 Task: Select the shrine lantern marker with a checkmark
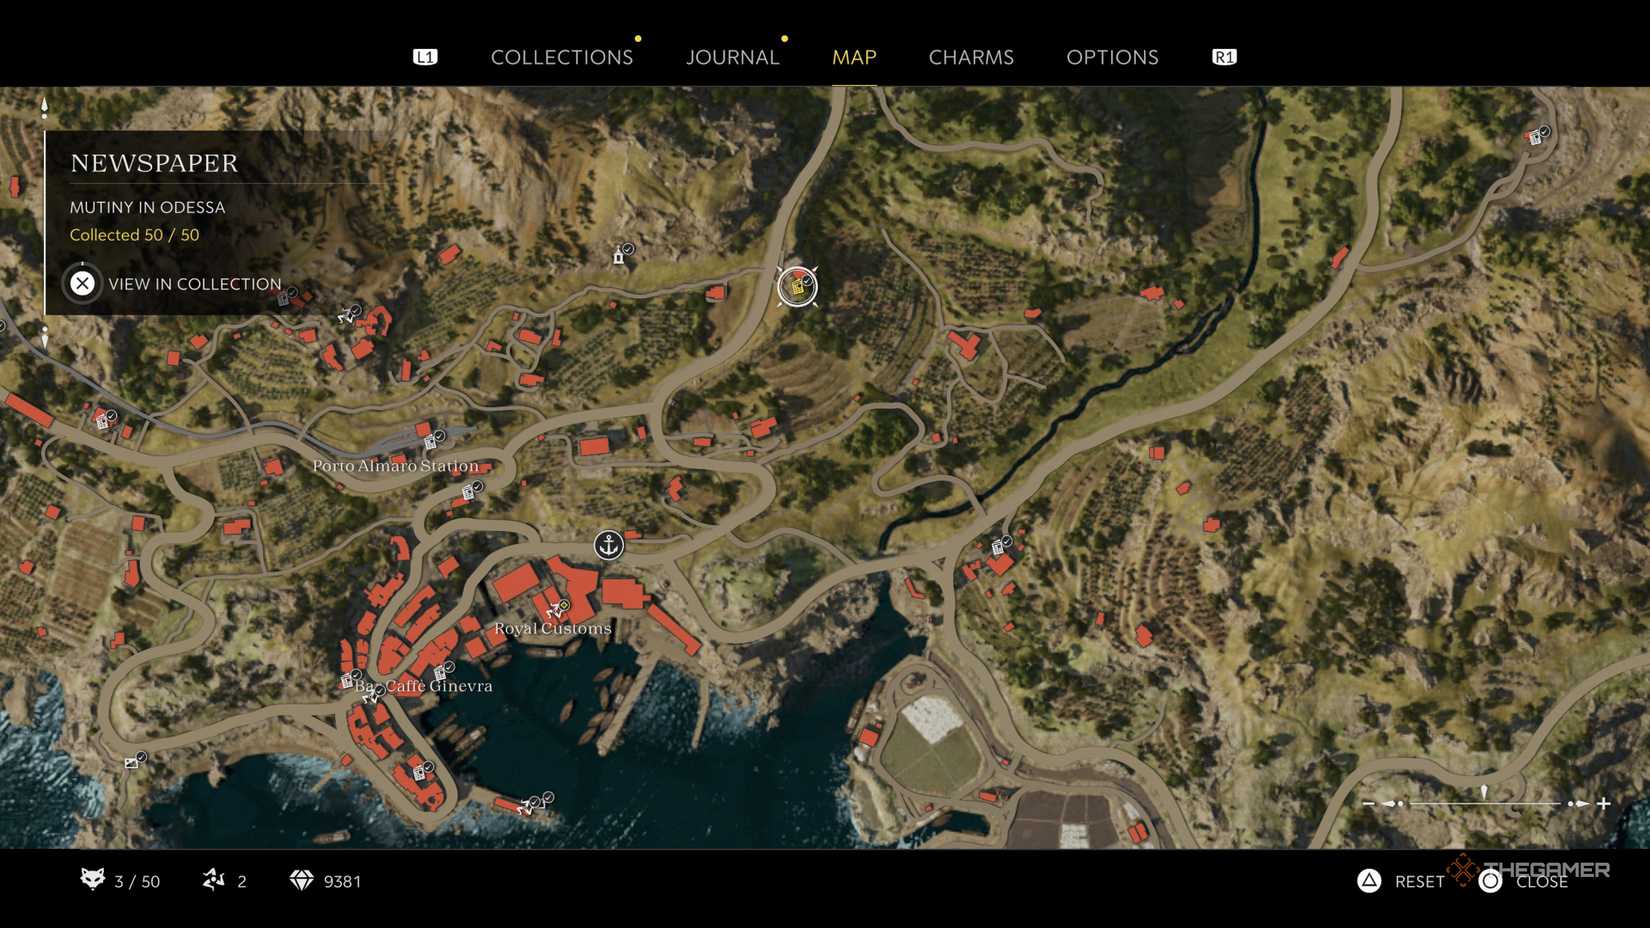tap(622, 254)
